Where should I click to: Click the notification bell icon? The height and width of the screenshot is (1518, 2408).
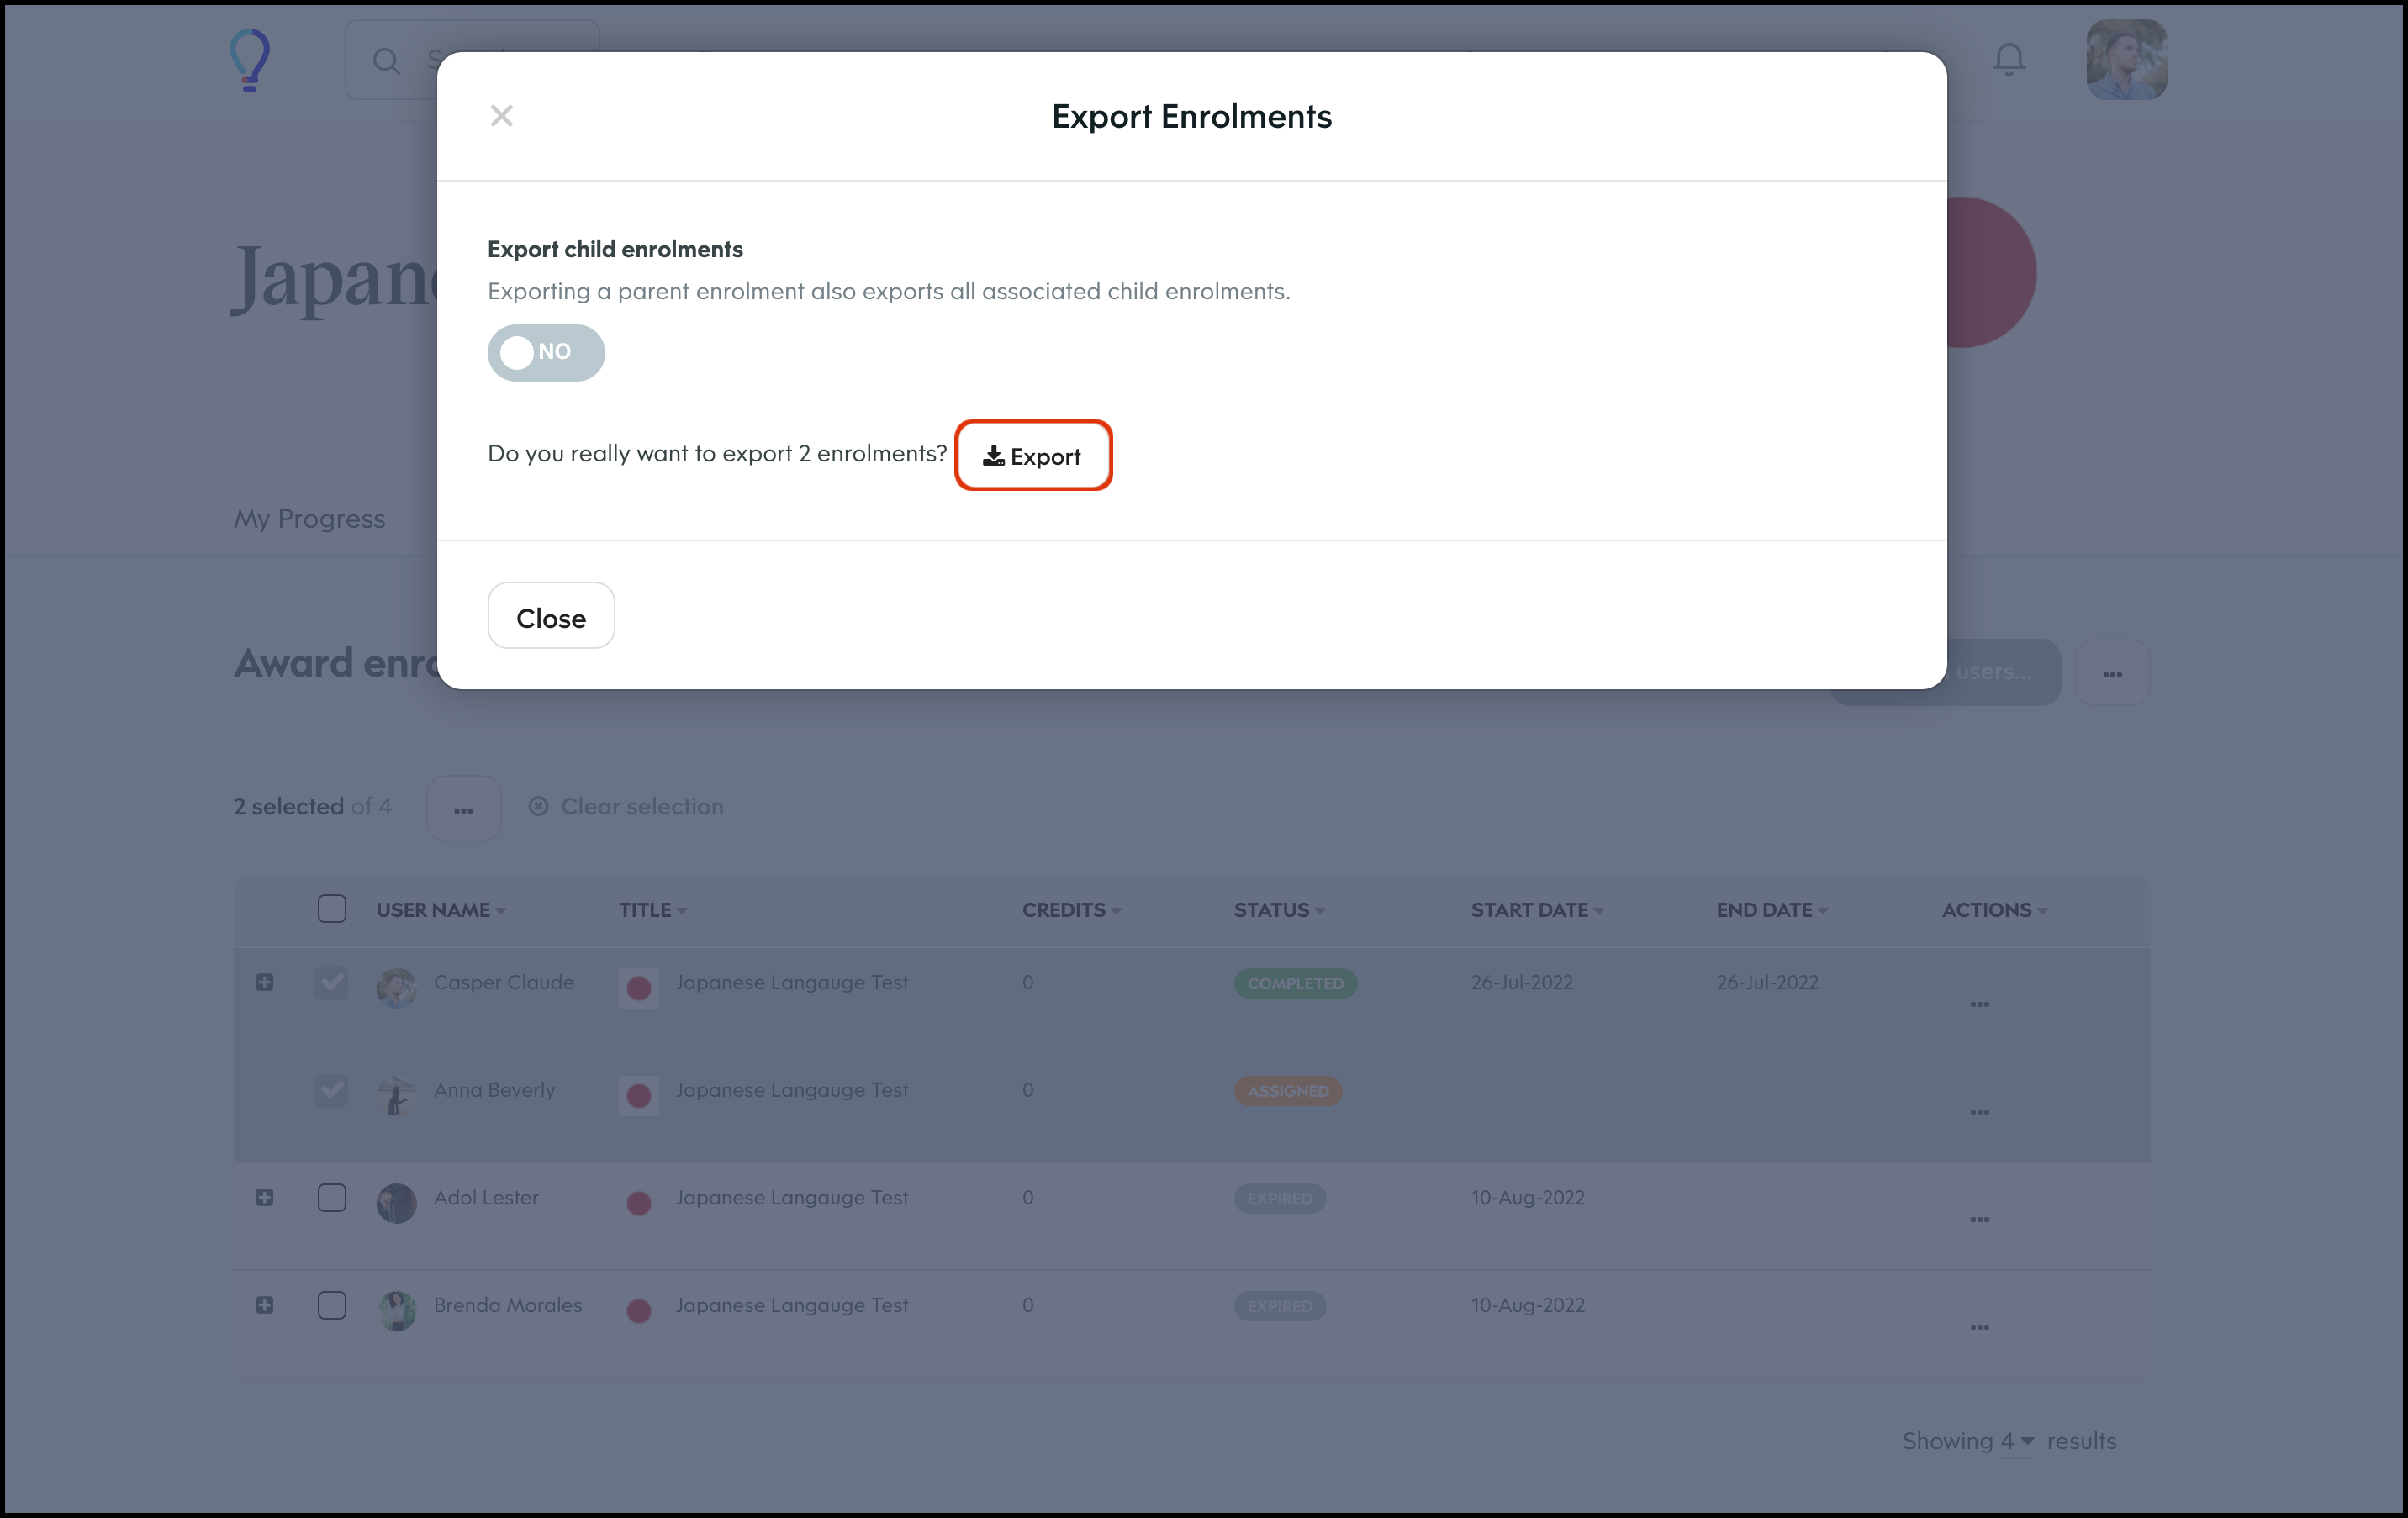tap(2008, 60)
